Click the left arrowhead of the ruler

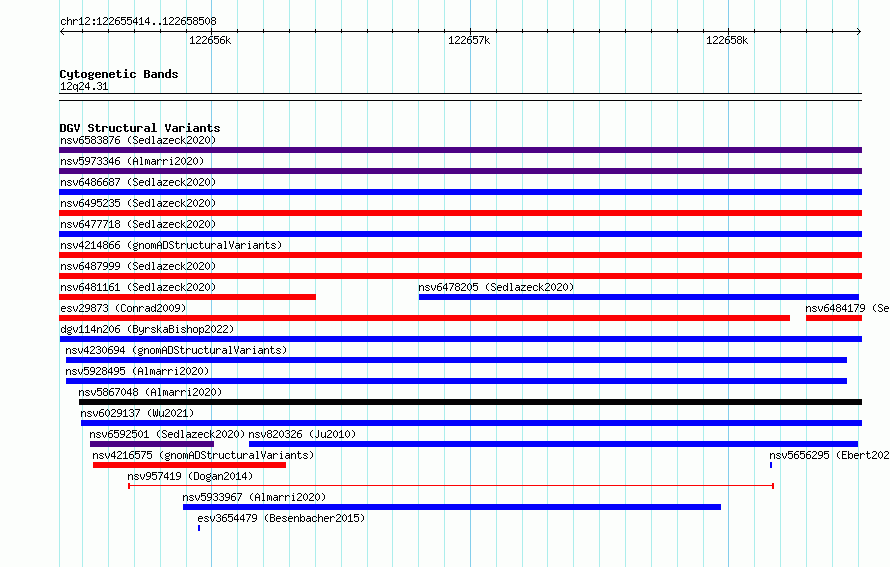pos(62,32)
